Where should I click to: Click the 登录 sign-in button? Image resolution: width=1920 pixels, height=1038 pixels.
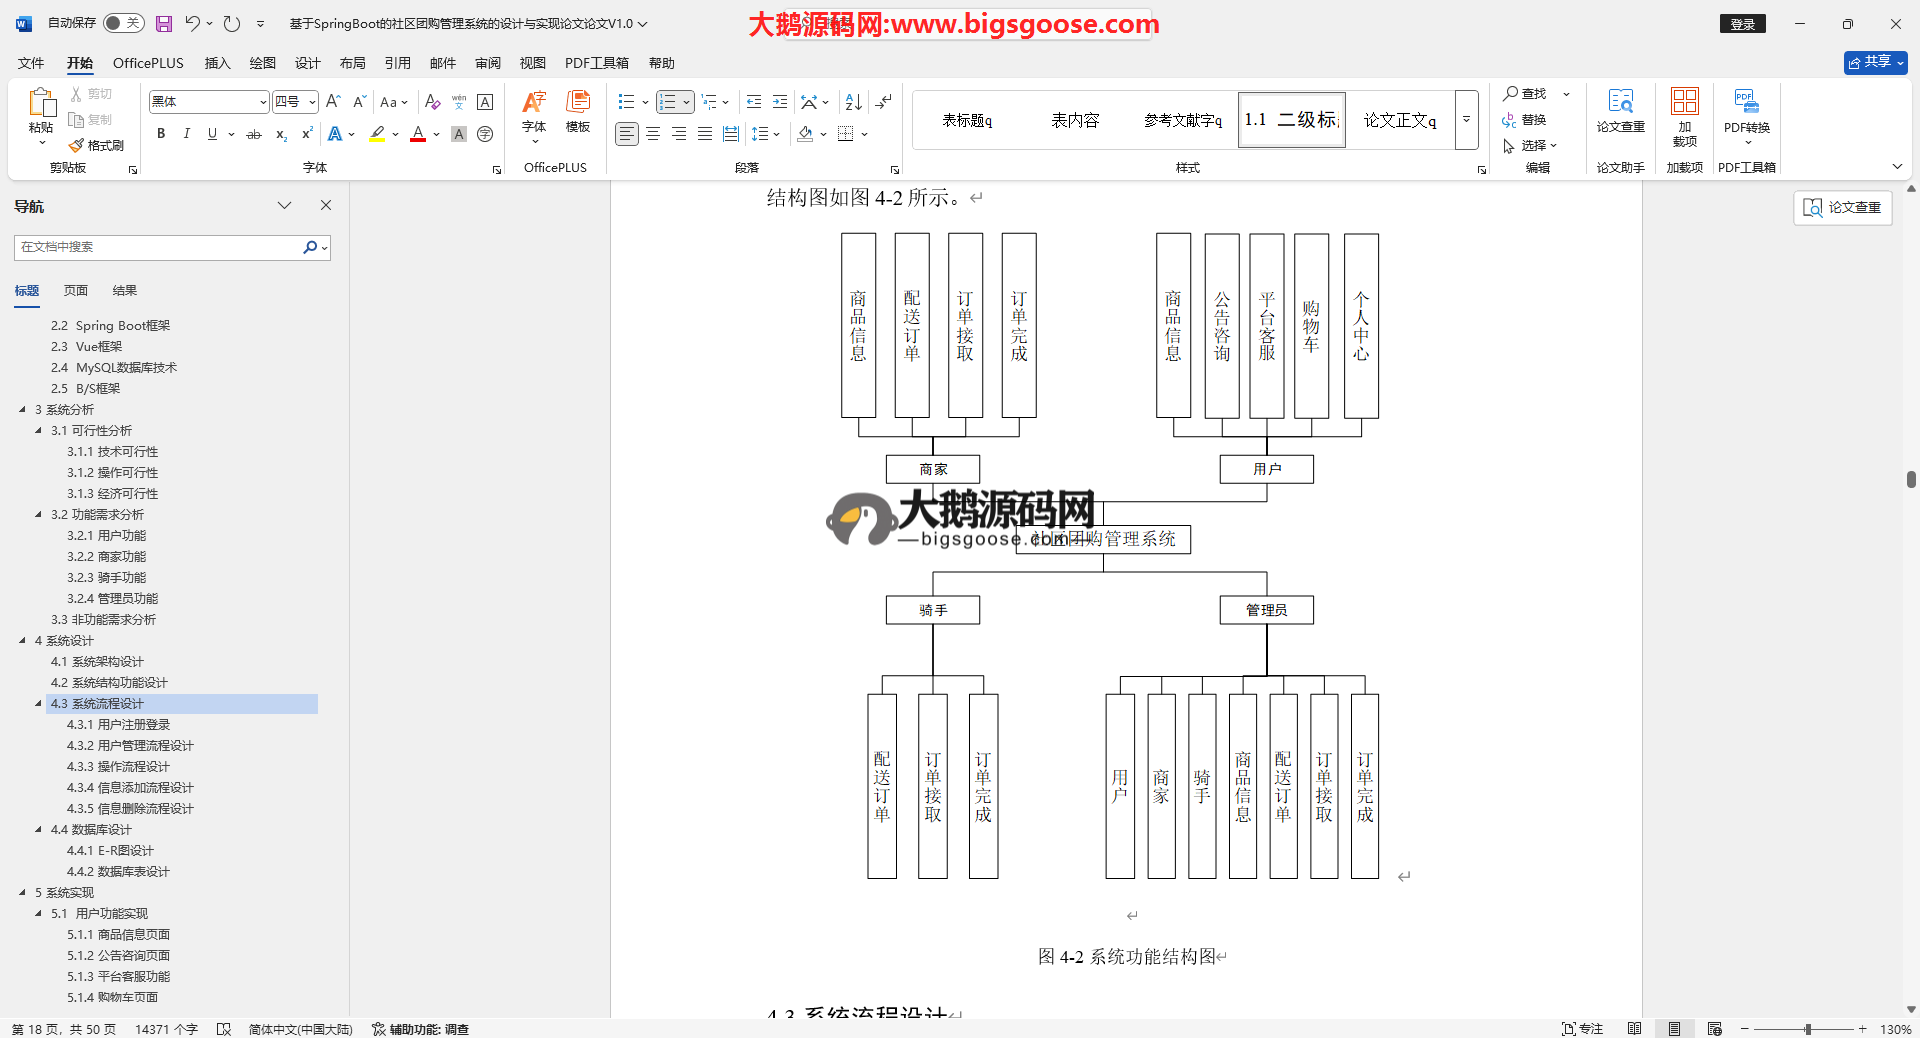(x=1742, y=24)
